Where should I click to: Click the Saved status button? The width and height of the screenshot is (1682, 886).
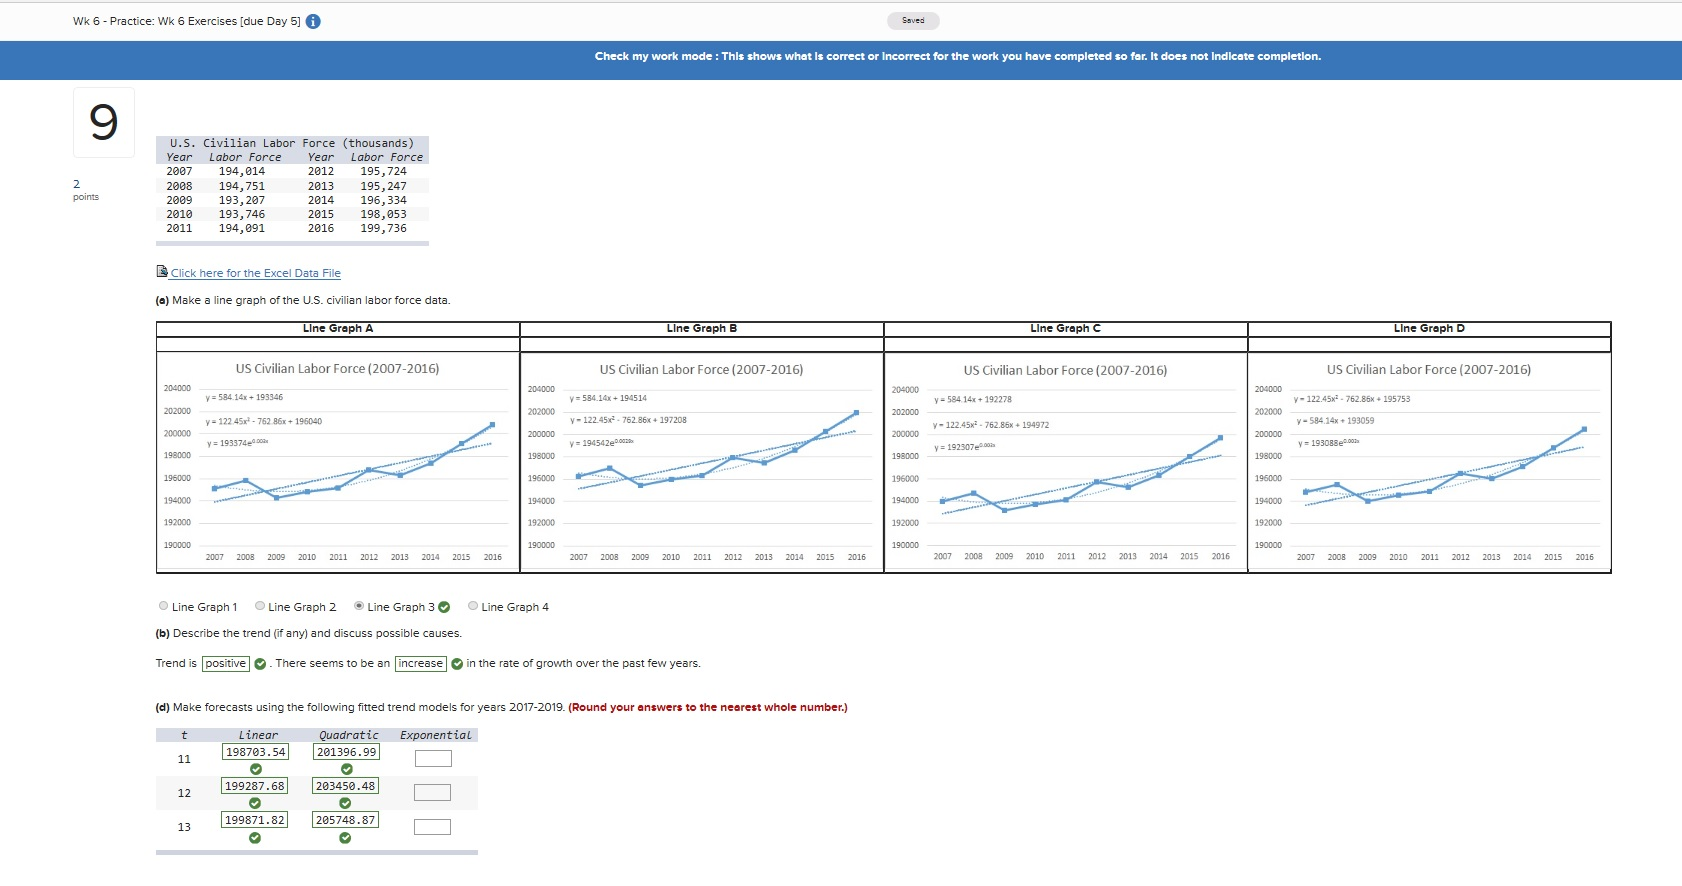913,21
